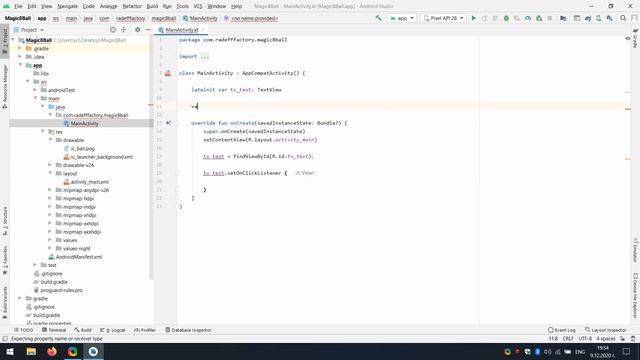Image resolution: width=640 pixels, height=360 pixels.
Task: Select proguard-rules.pro file
Action: pos(62,290)
